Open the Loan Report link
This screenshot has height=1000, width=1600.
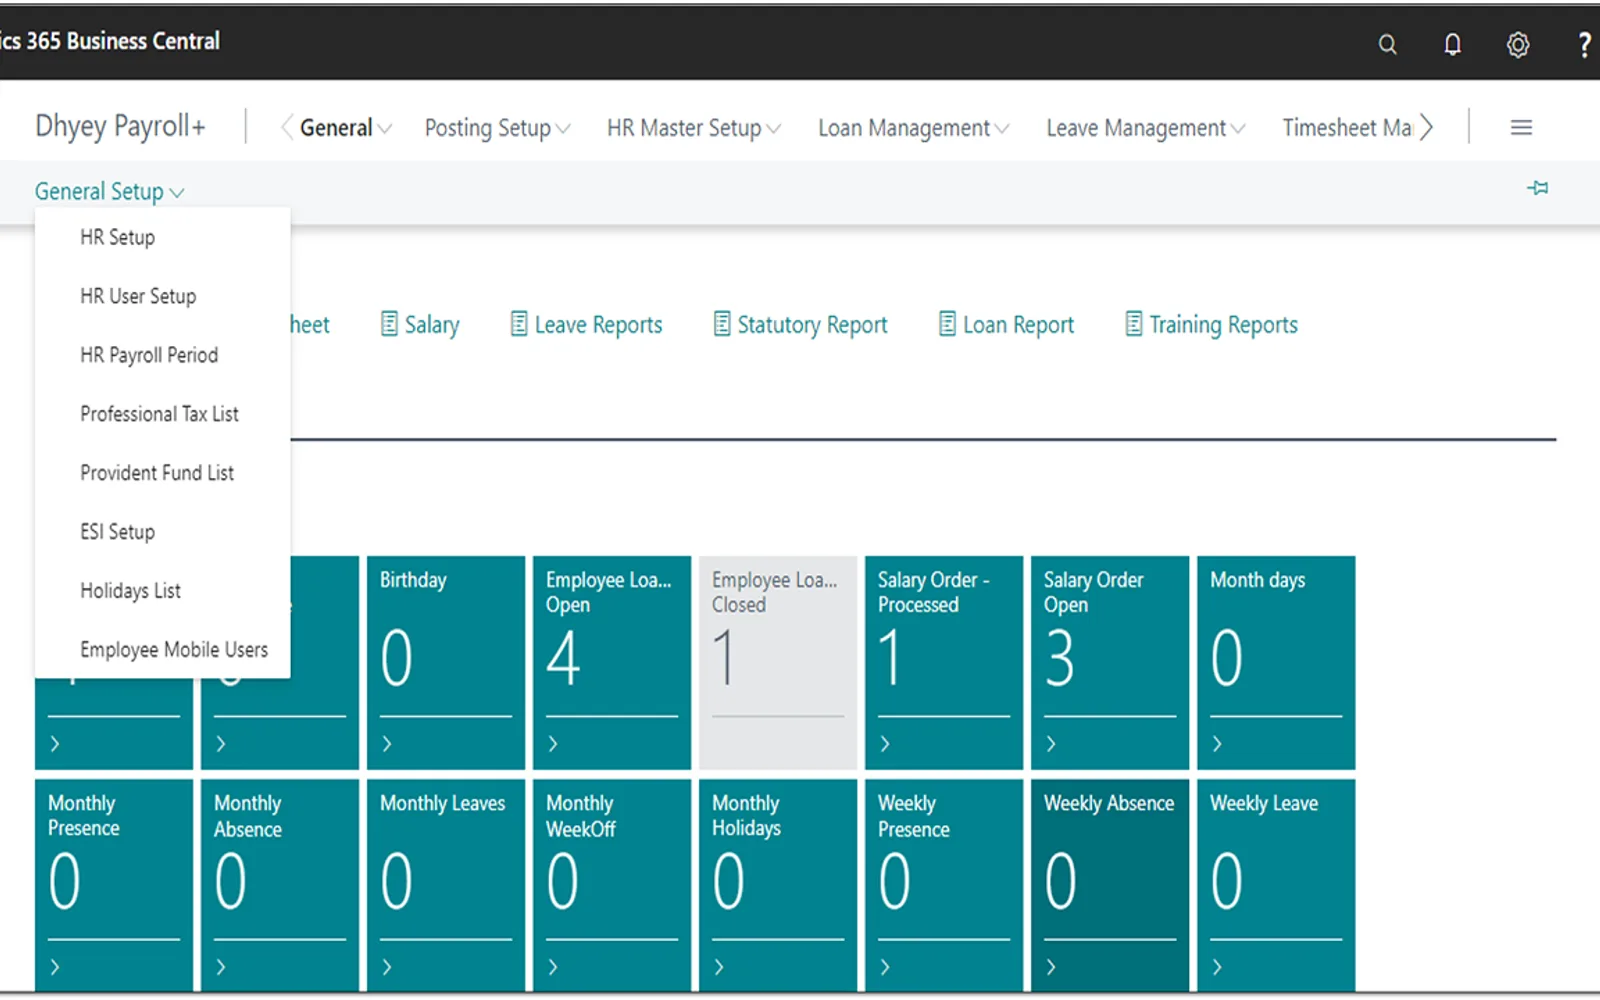[x=1018, y=325]
